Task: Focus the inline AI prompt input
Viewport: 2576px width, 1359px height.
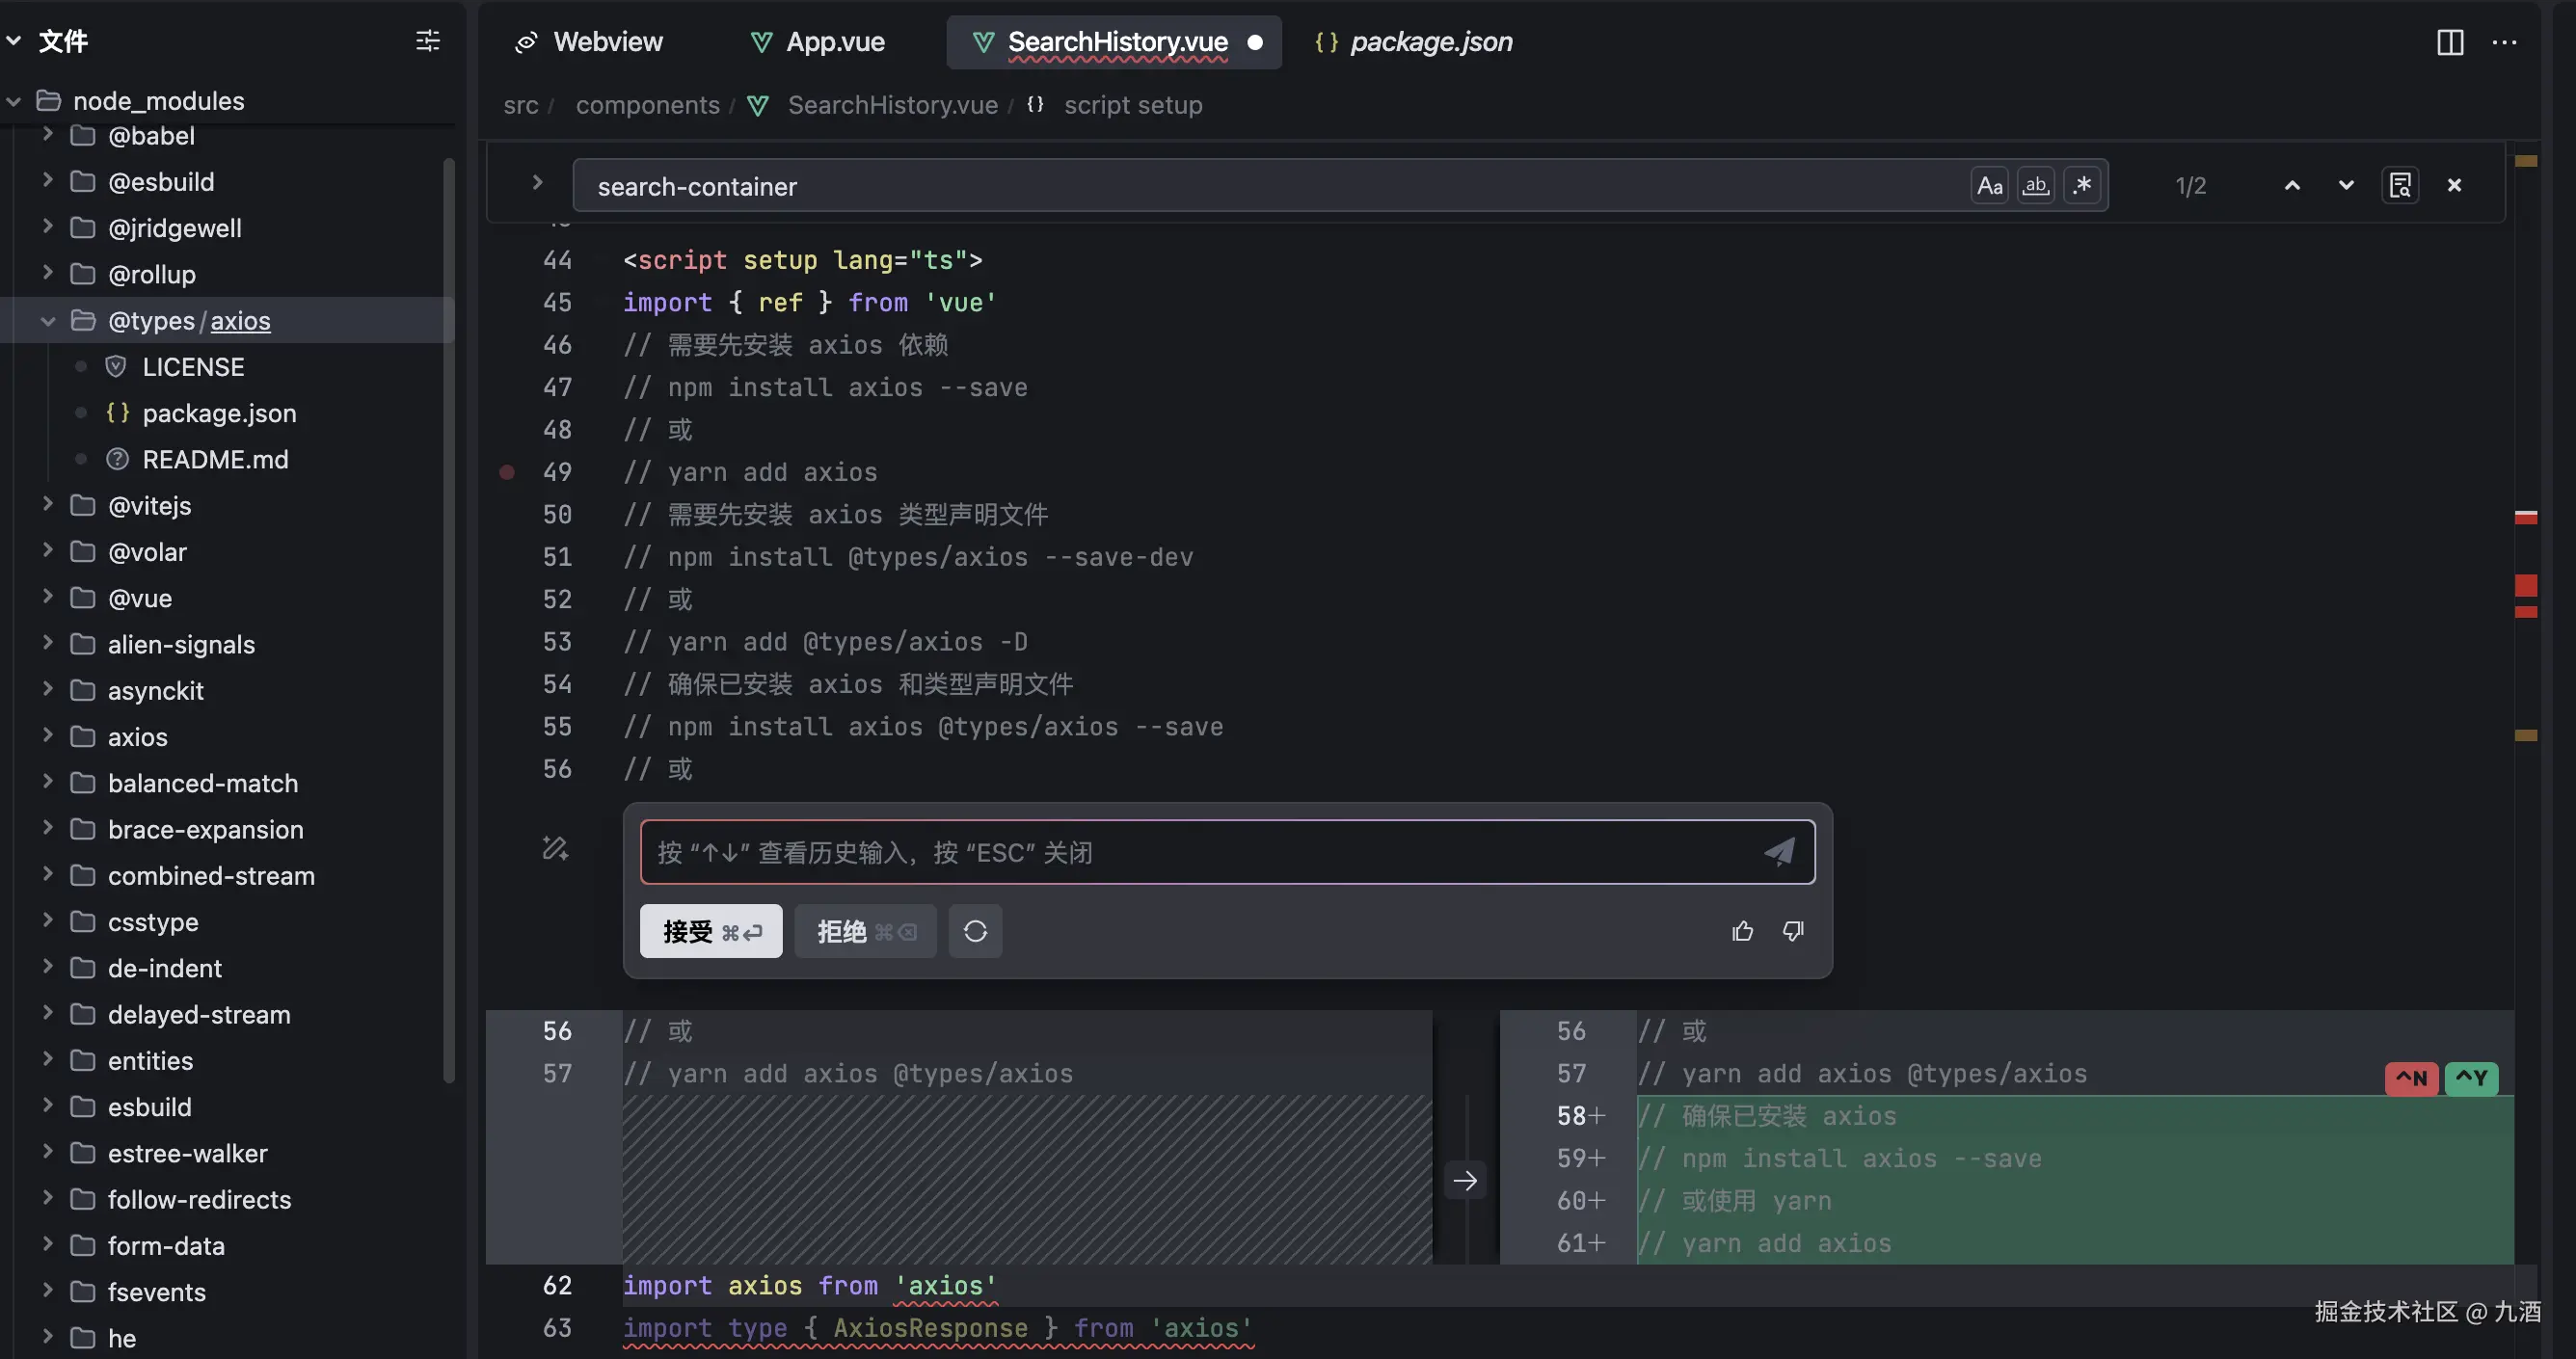Action: tap(1200, 852)
